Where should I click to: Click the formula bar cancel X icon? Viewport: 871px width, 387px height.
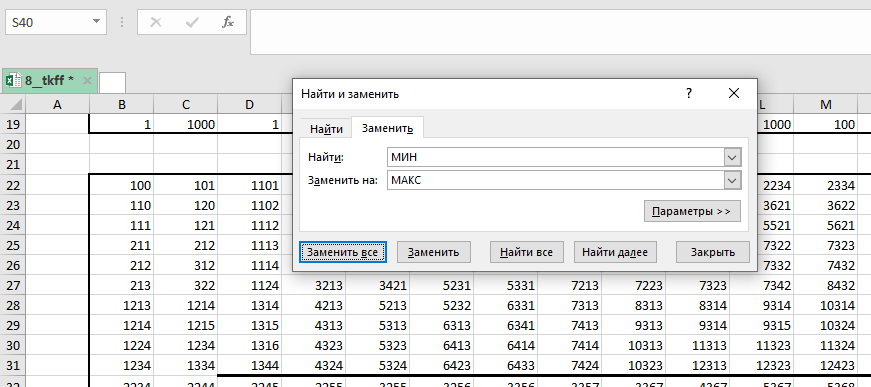coord(156,22)
